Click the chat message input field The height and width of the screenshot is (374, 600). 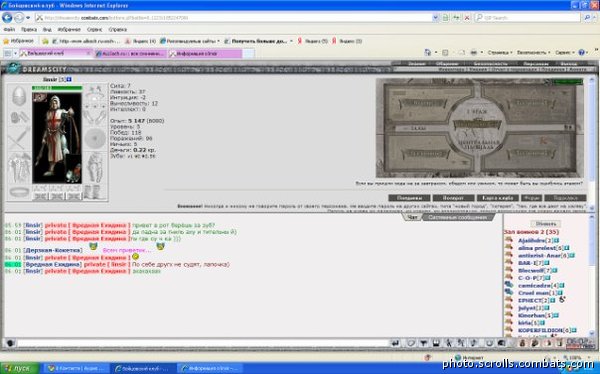click(203, 343)
